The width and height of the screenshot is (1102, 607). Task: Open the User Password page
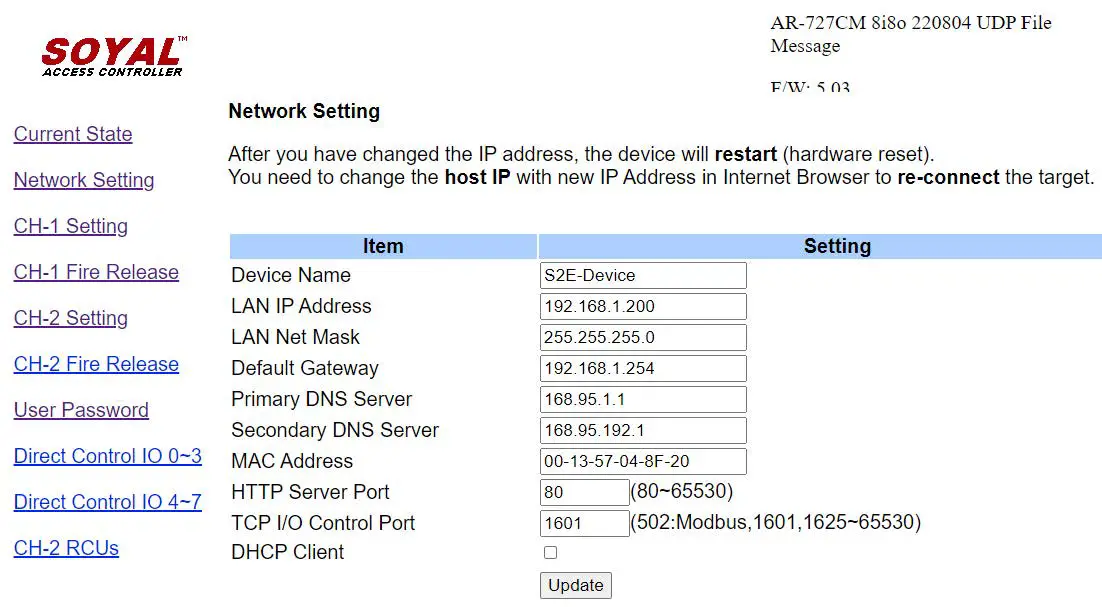tap(81, 410)
